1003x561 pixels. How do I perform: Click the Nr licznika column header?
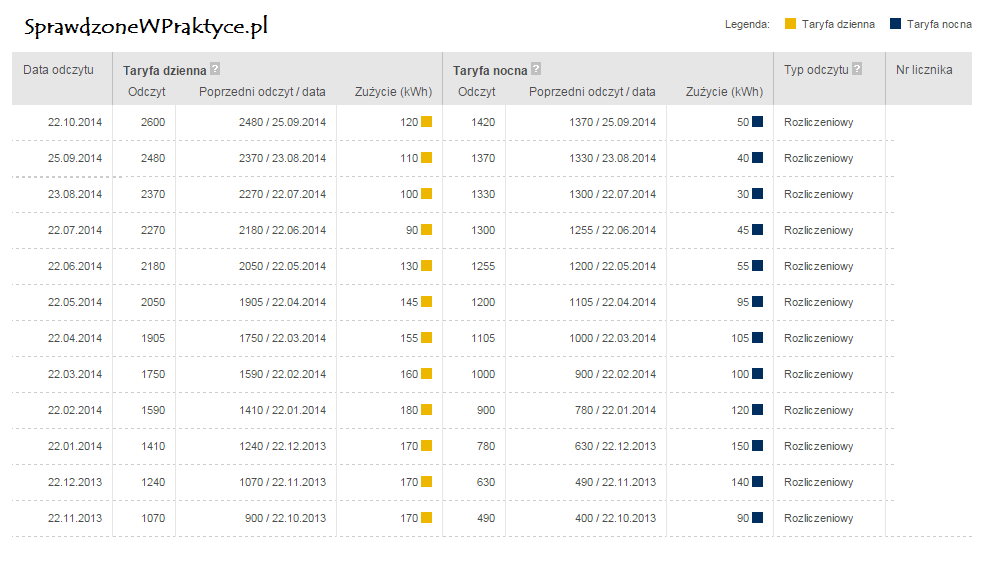[924, 70]
